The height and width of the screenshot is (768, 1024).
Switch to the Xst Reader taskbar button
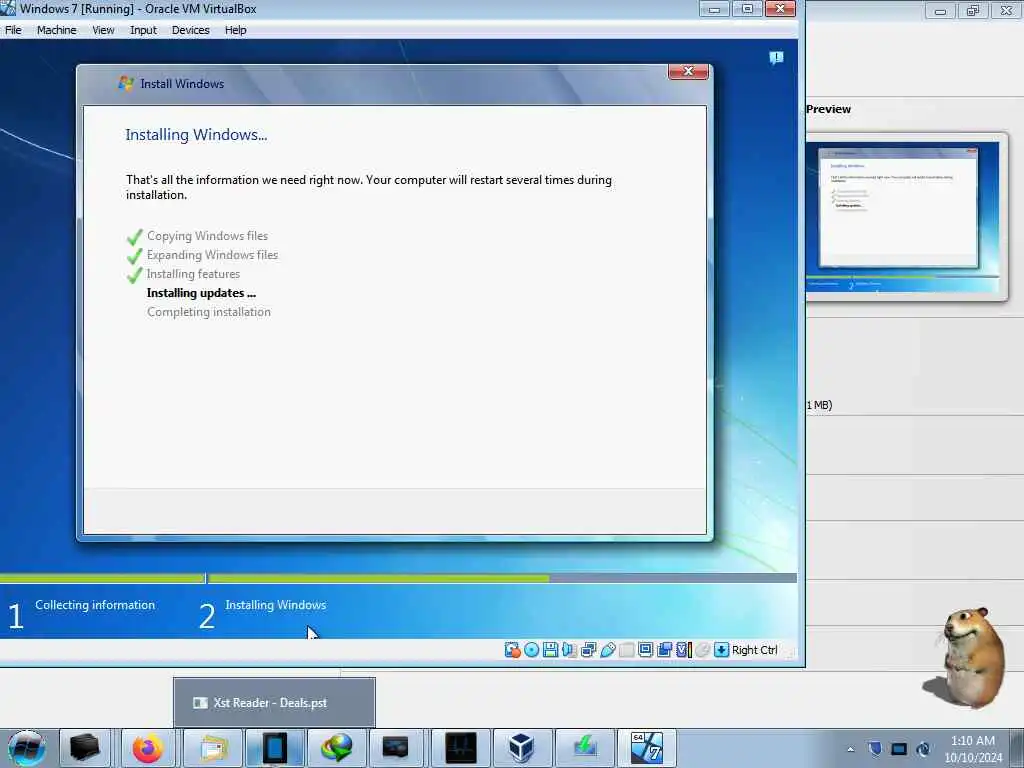click(x=275, y=748)
